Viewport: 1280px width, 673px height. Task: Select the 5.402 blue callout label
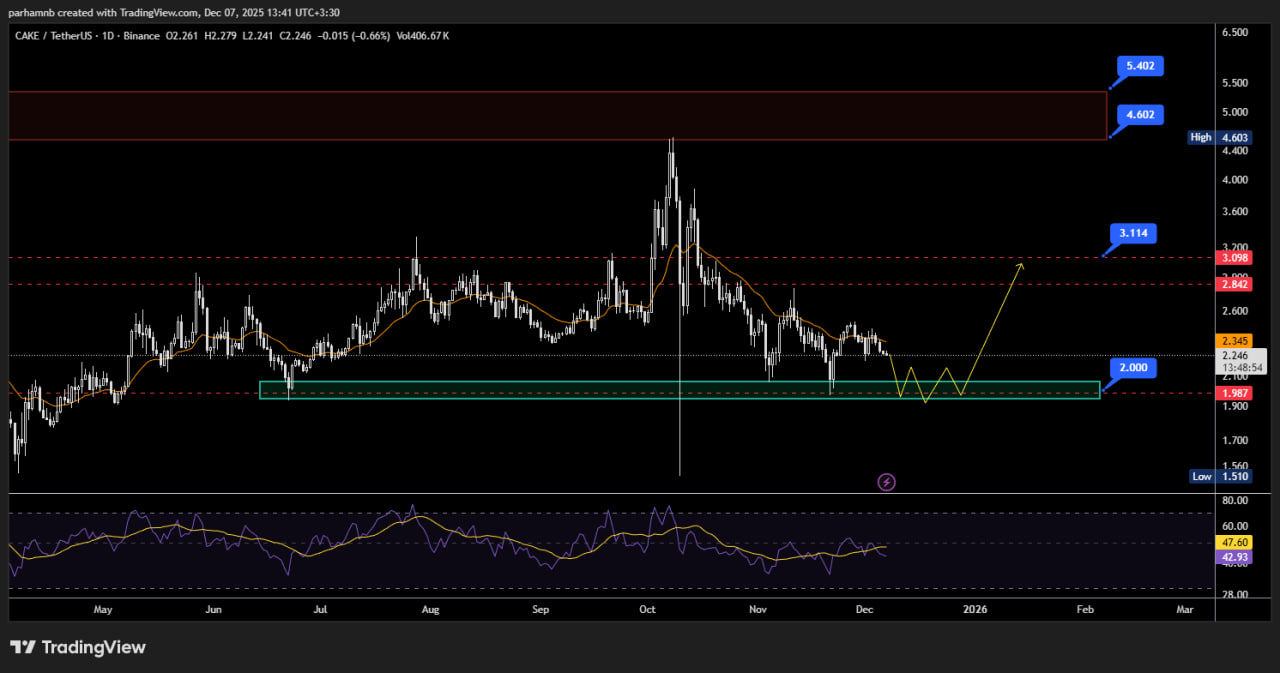[x=1140, y=66]
